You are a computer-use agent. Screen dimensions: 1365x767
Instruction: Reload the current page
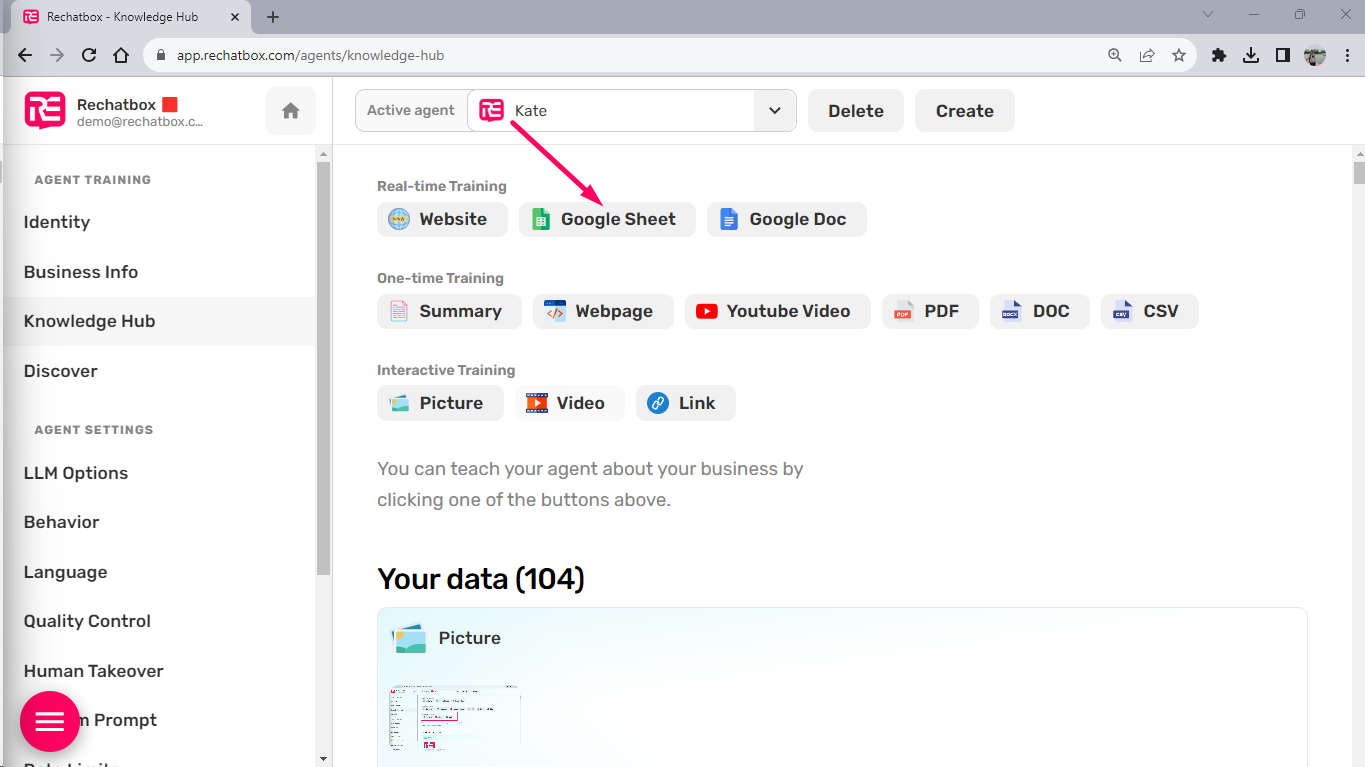[x=89, y=56]
